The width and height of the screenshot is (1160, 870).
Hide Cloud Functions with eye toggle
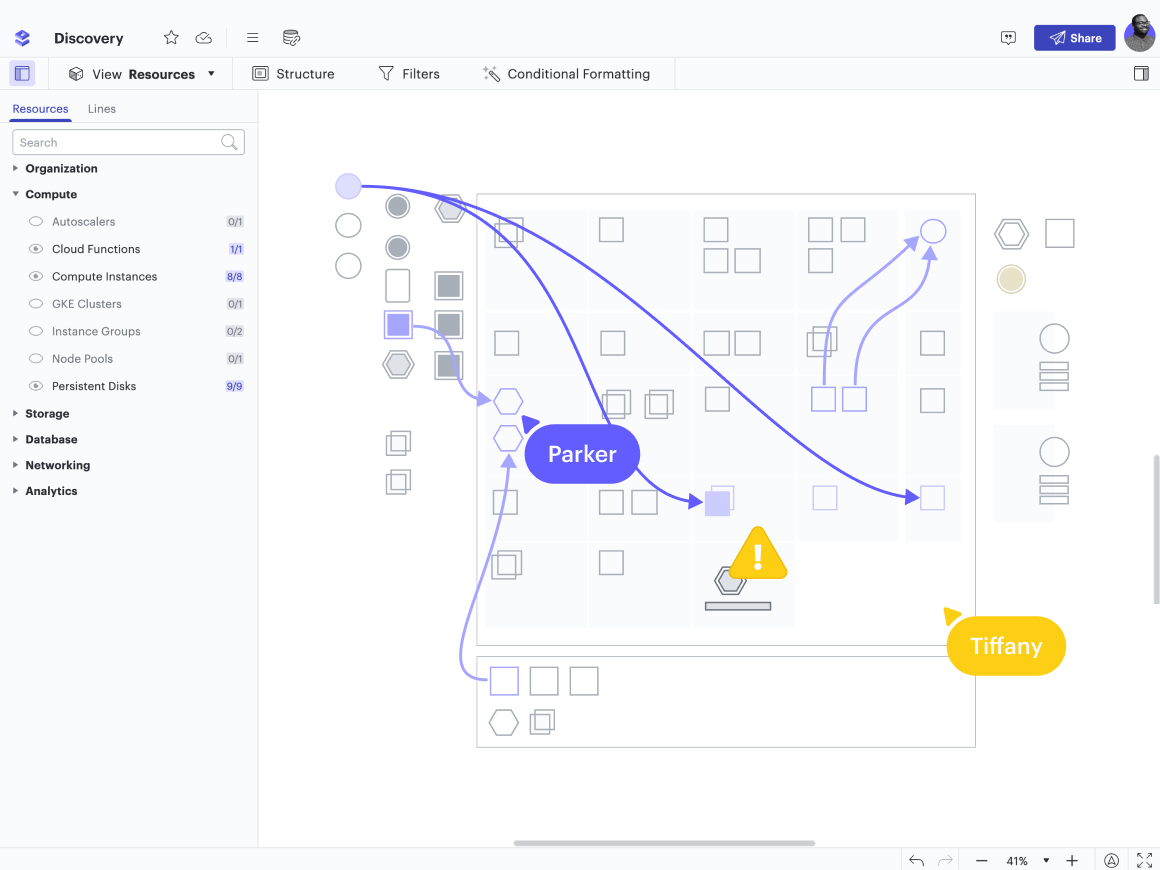click(x=36, y=249)
